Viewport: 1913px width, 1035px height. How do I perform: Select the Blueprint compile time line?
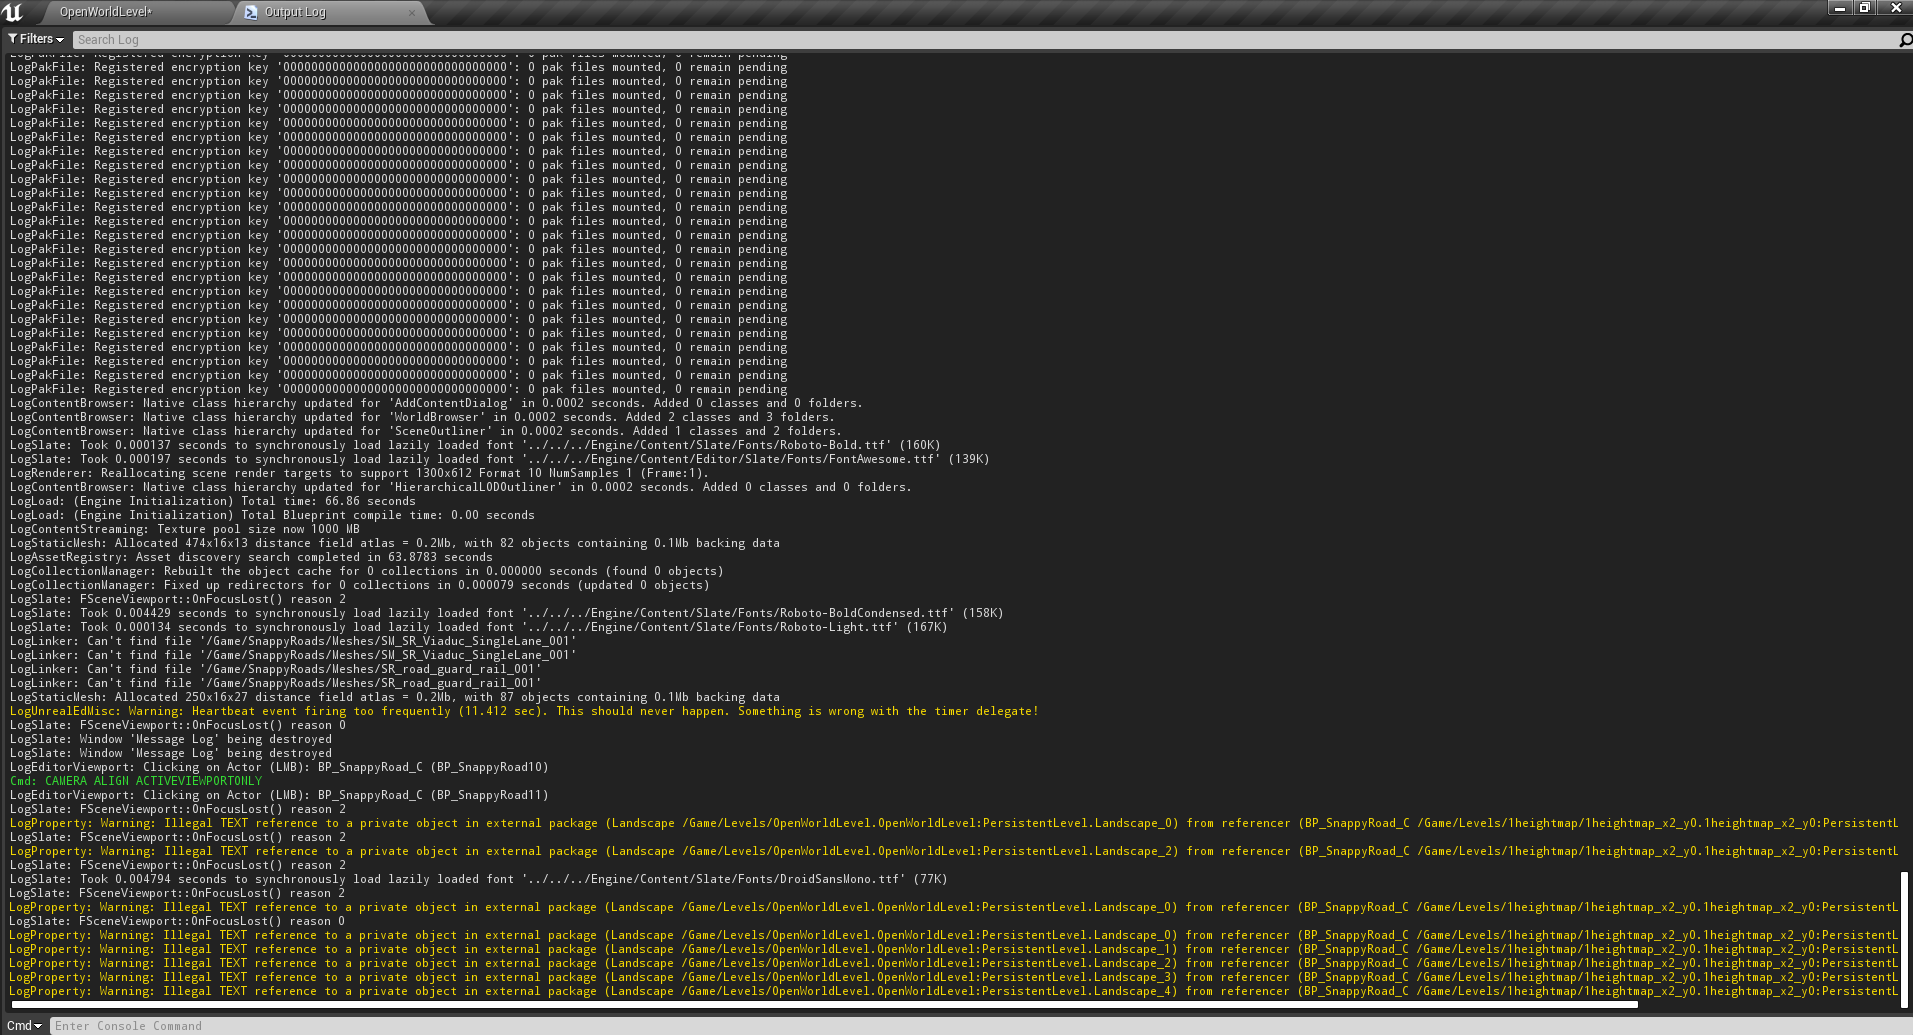click(x=272, y=515)
